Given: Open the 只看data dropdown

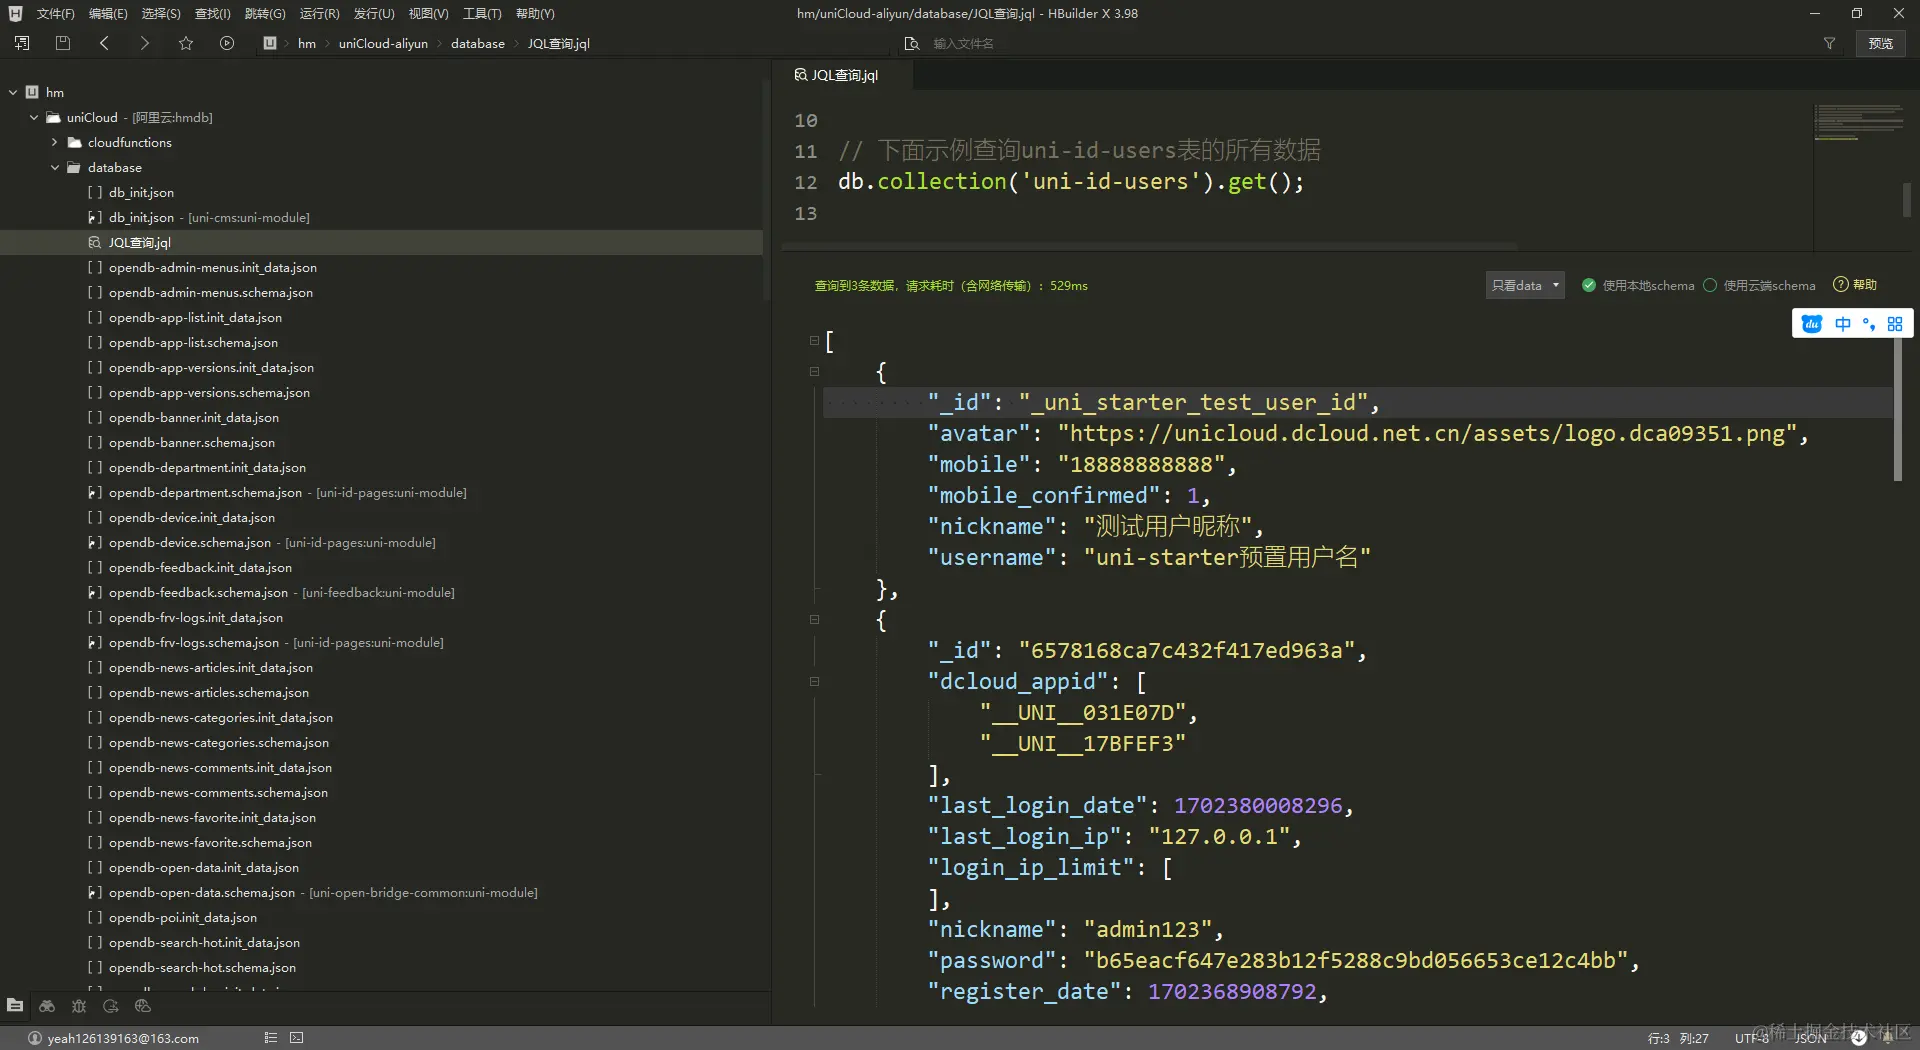Looking at the screenshot, I should [1525, 285].
